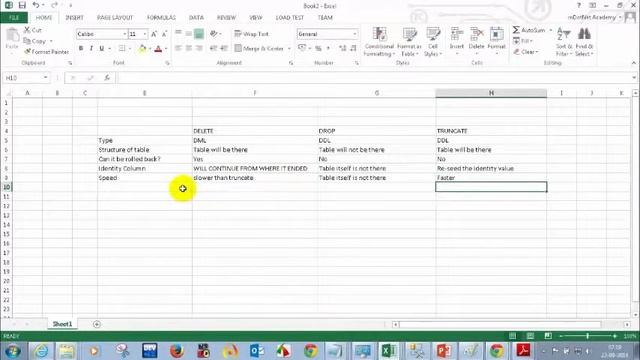Select cell containing DELETE heading
The width and height of the screenshot is (640, 360).
(x=255, y=131)
